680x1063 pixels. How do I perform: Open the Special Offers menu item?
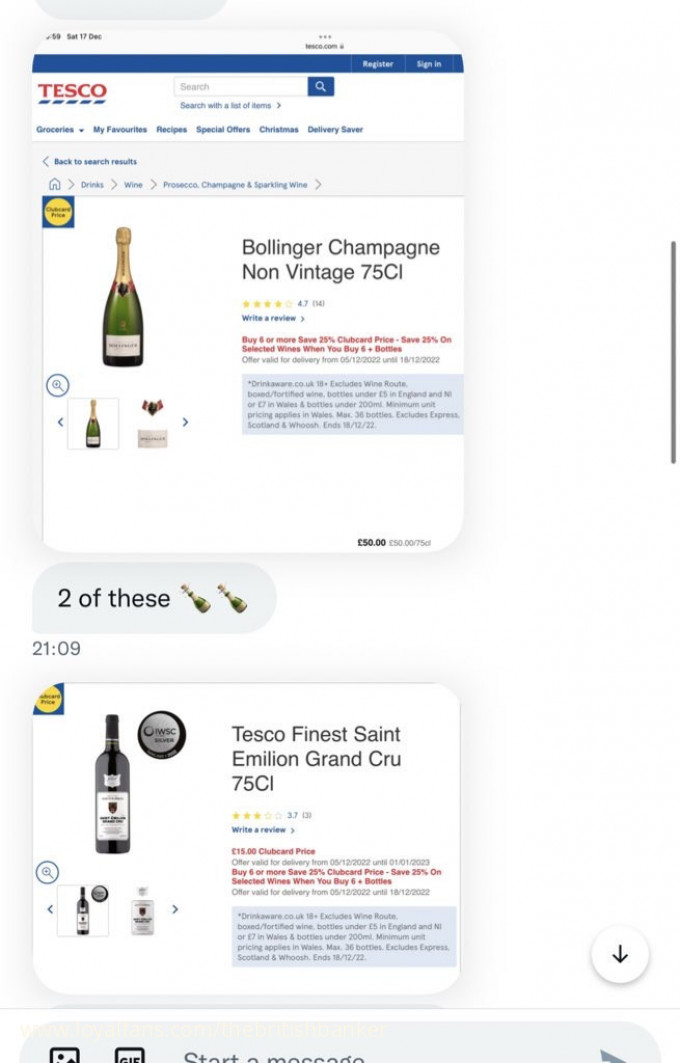(223, 130)
